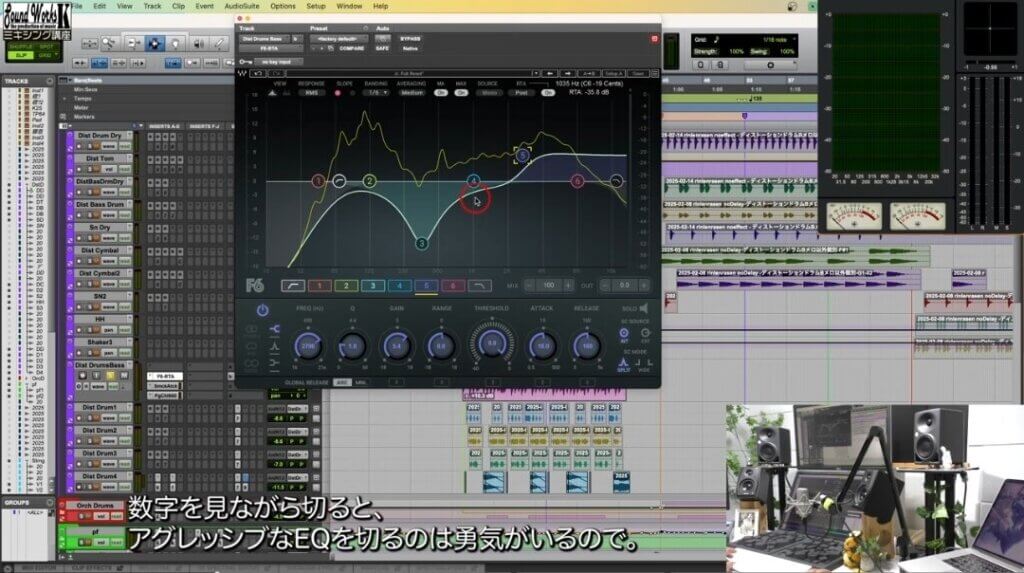The image size is (1024, 573).
Task: Select the SPLIT sidechain mode icon
Action: coord(624,365)
